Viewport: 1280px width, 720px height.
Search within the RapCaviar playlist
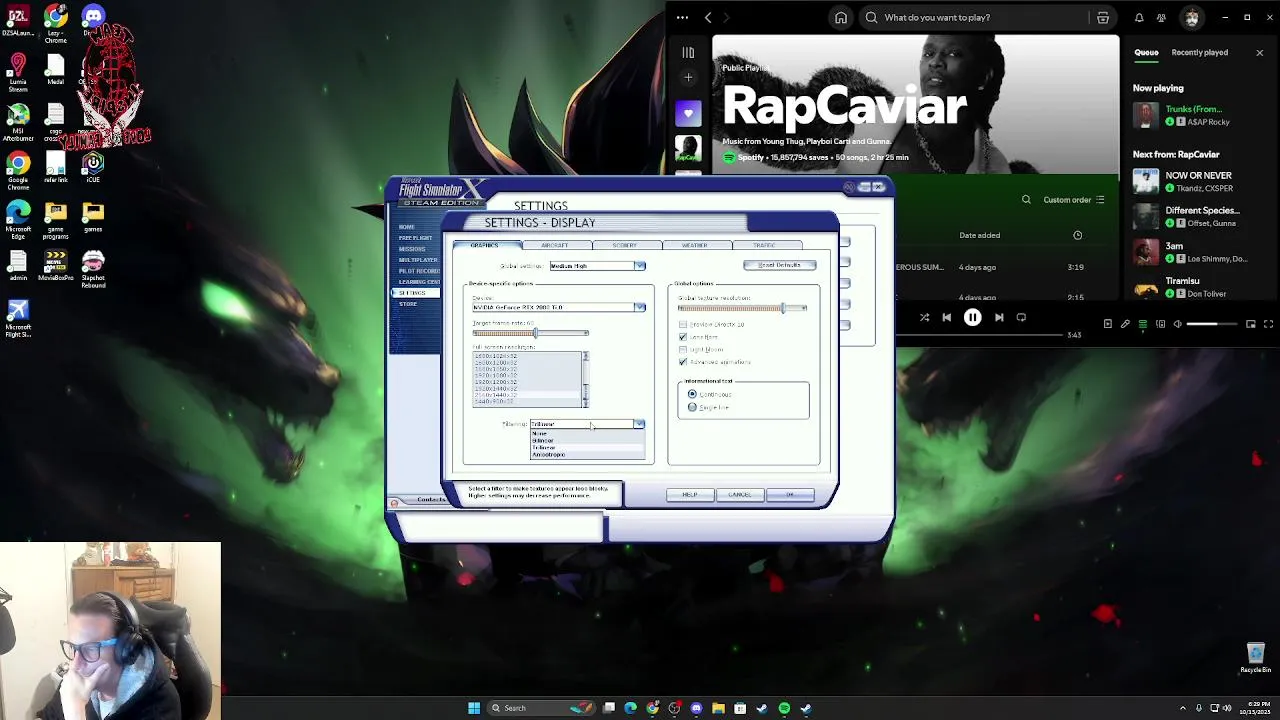tap(1026, 200)
